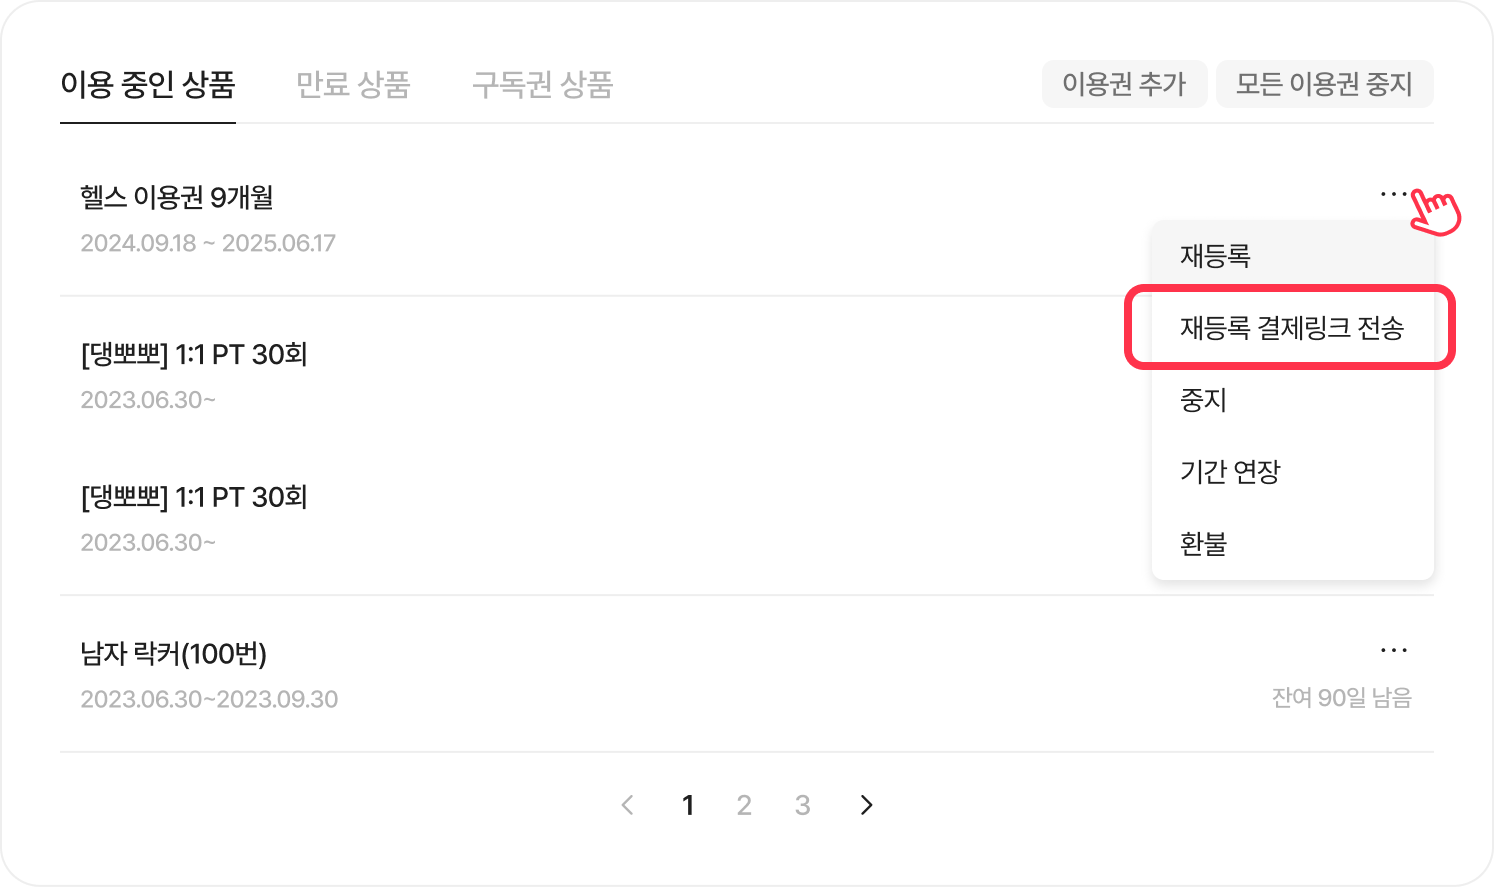
Task: Click the 모든 이용권 중지 button
Action: (1324, 84)
